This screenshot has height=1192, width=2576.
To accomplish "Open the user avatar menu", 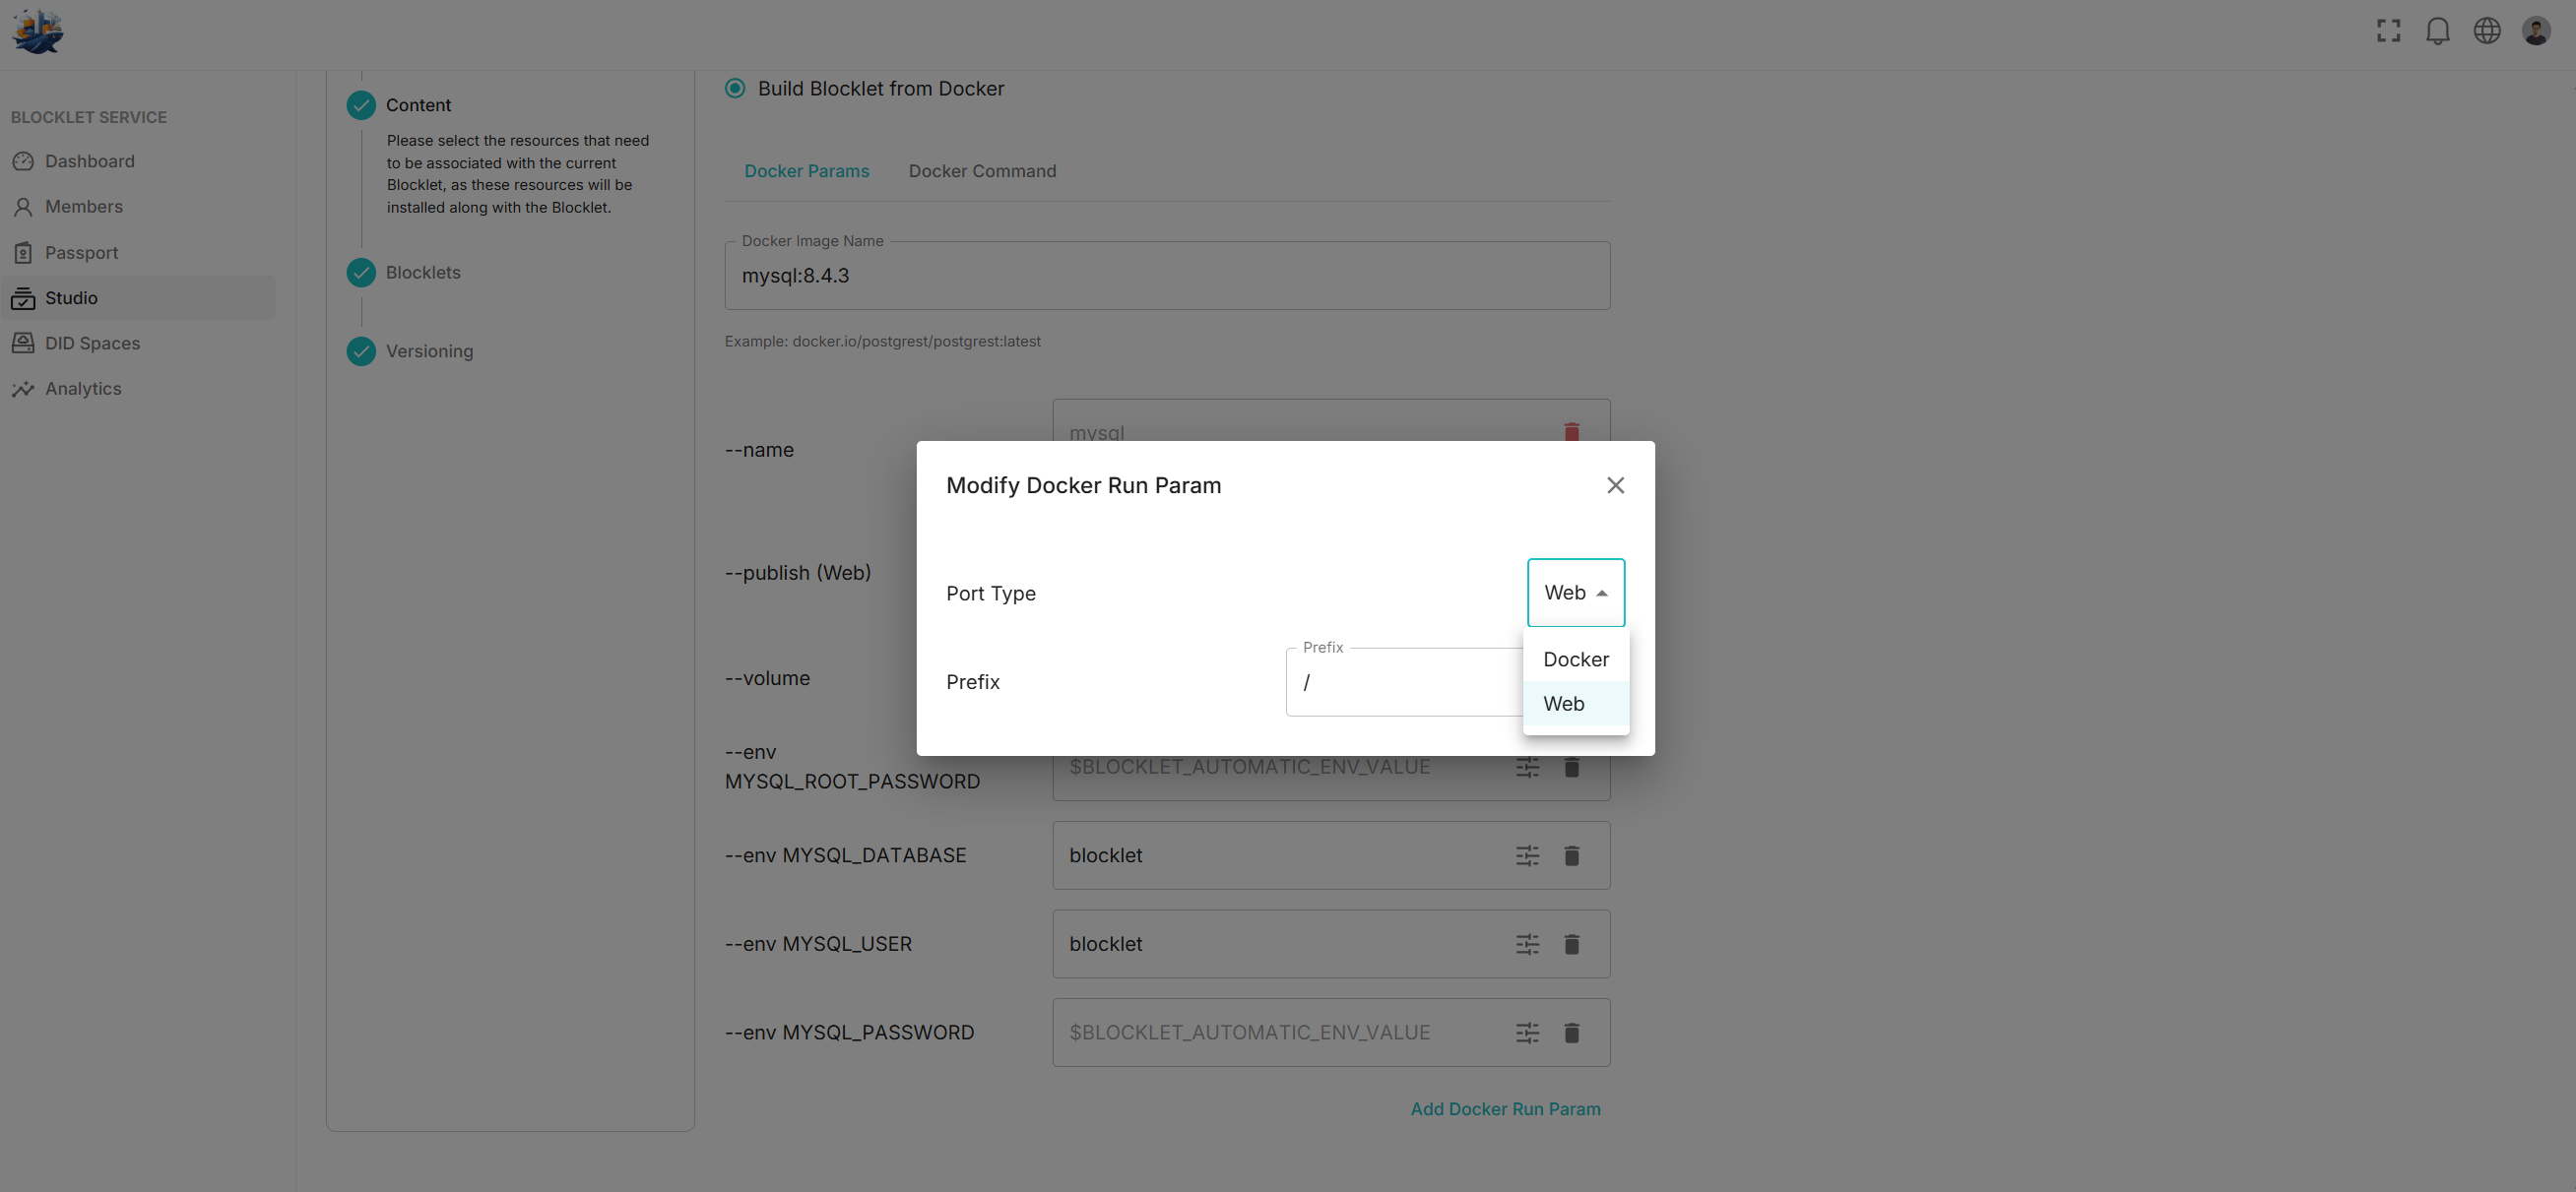I will pyautogui.click(x=2535, y=31).
